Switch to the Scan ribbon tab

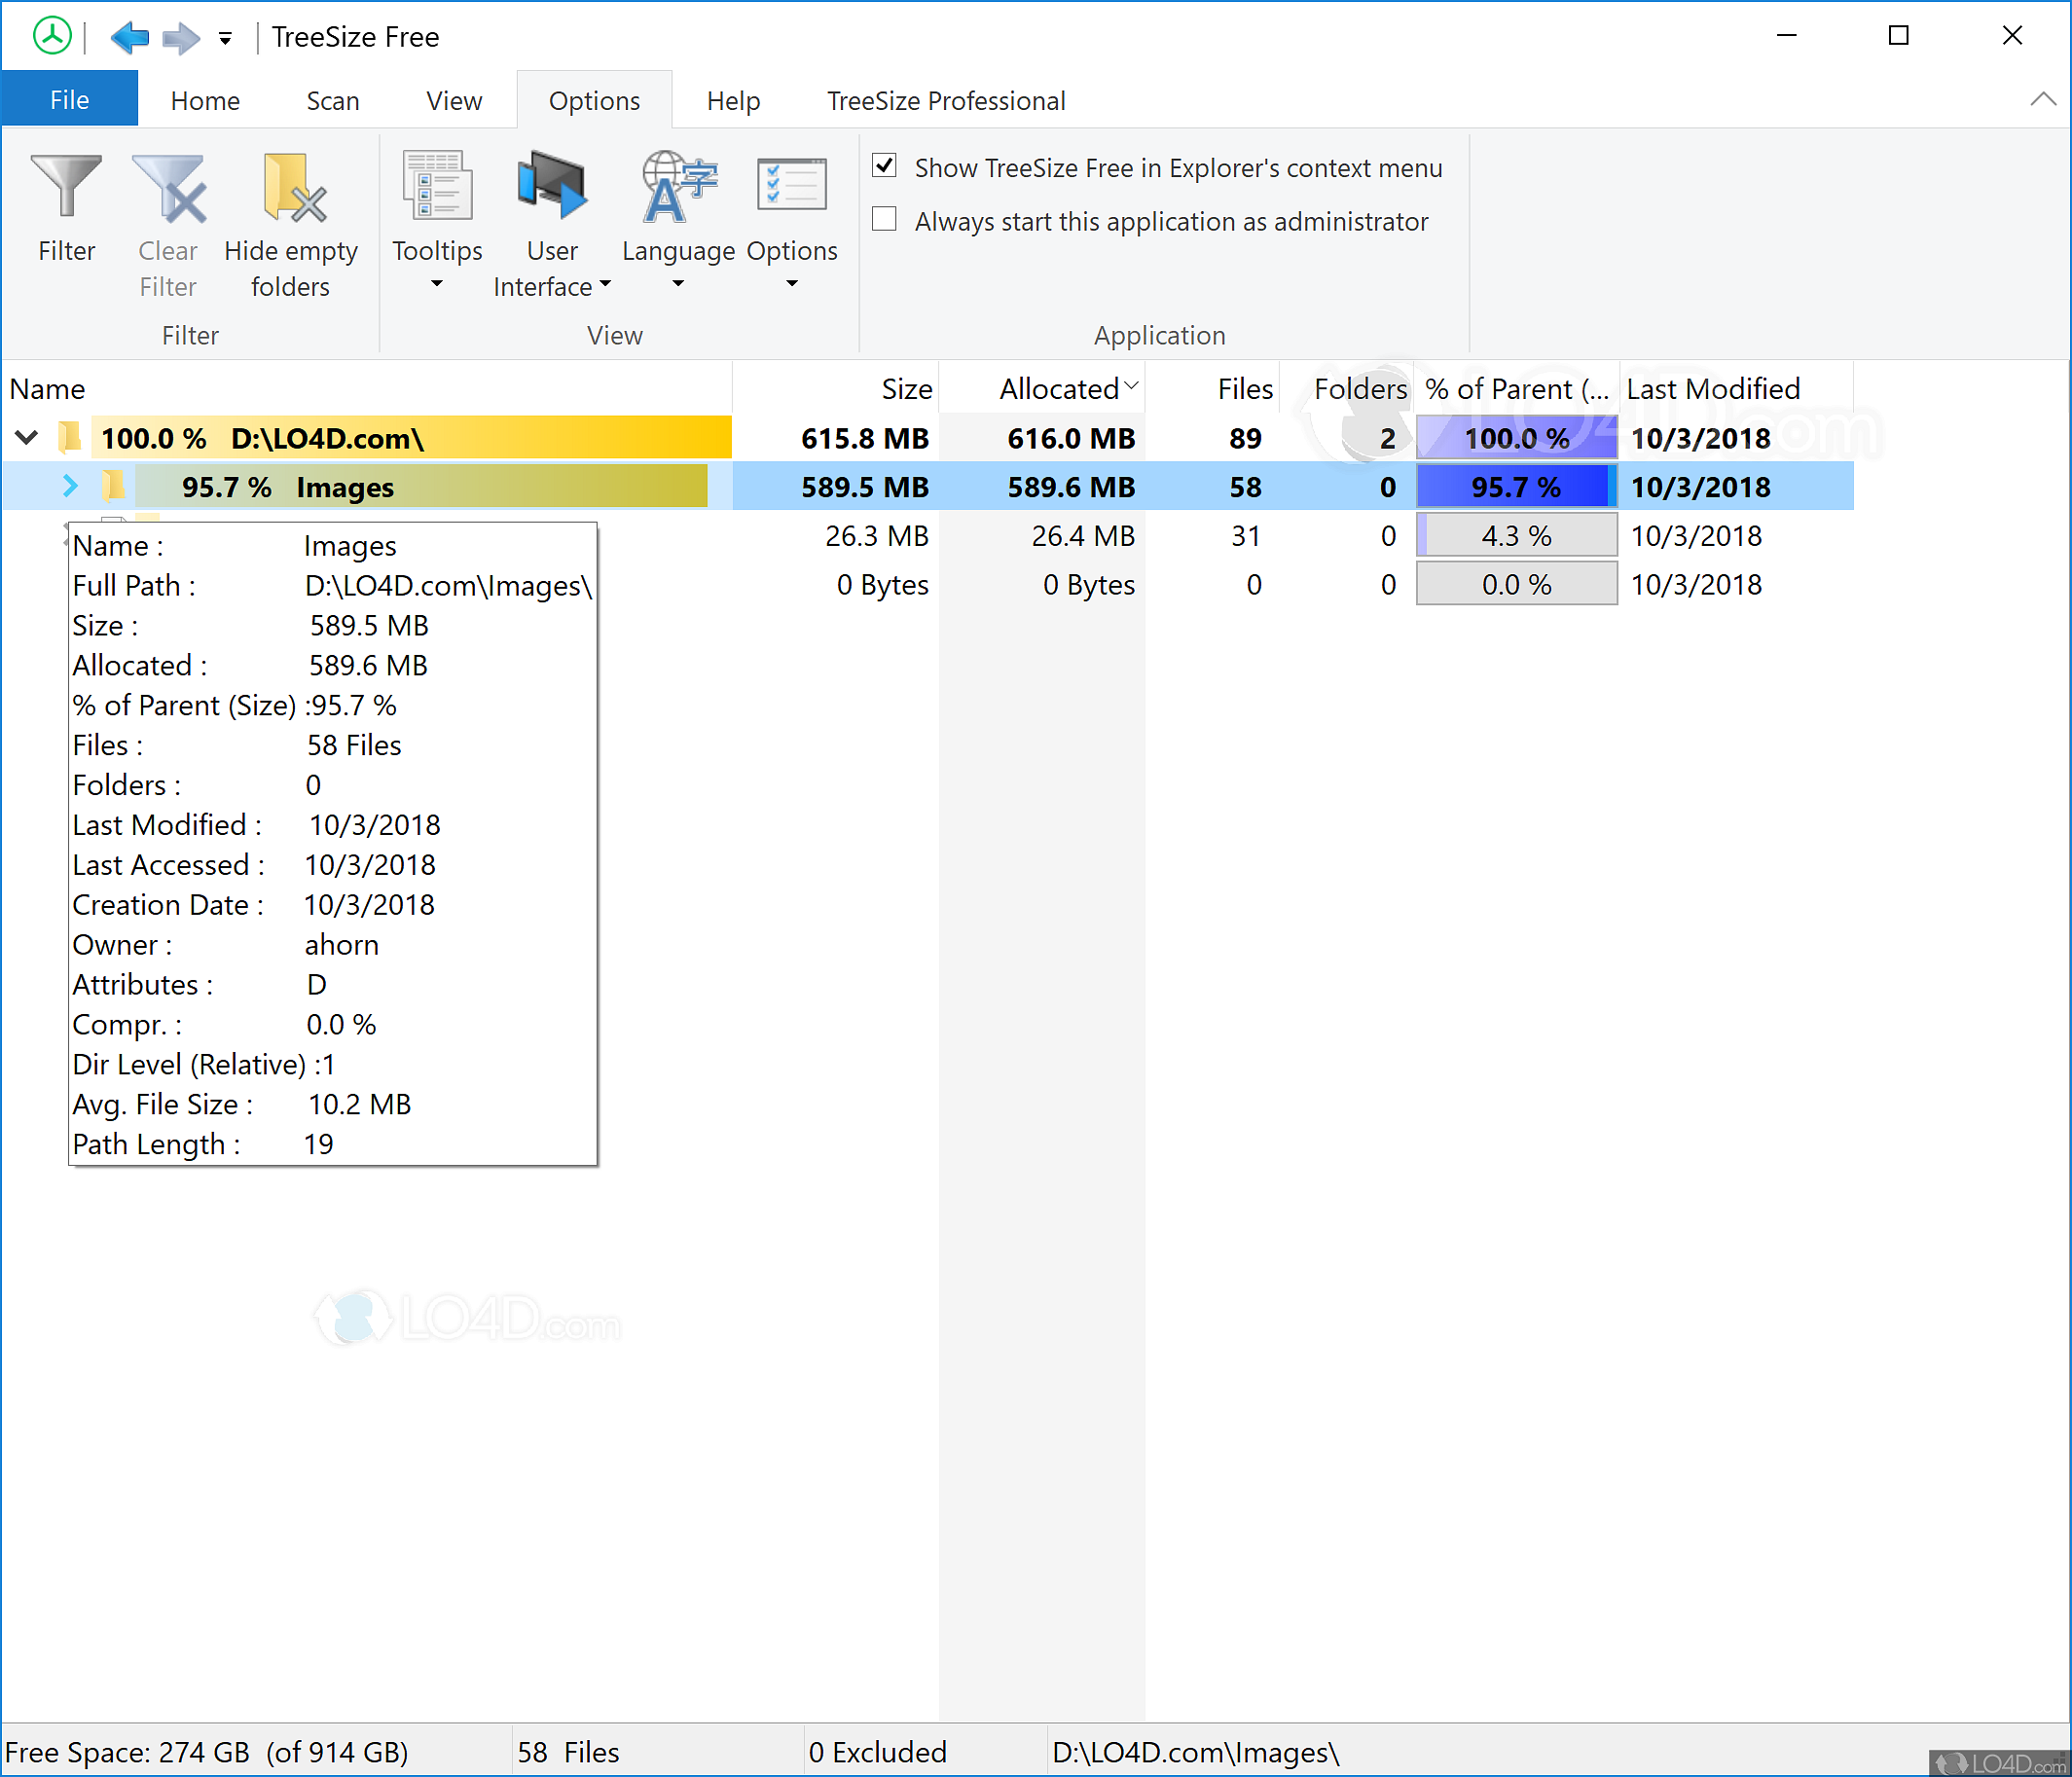333,99
